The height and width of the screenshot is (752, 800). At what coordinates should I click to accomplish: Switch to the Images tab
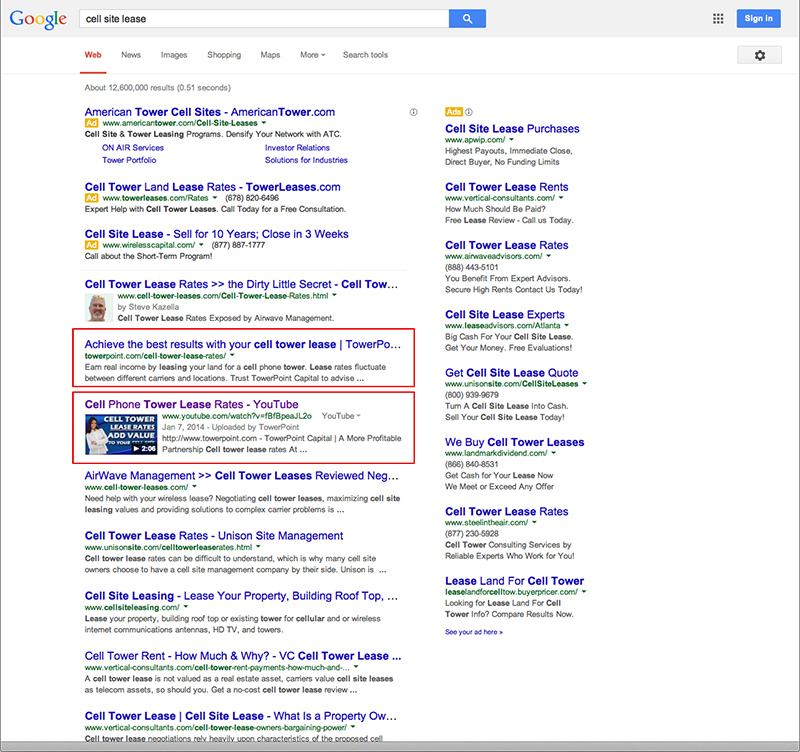coord(174,55)
